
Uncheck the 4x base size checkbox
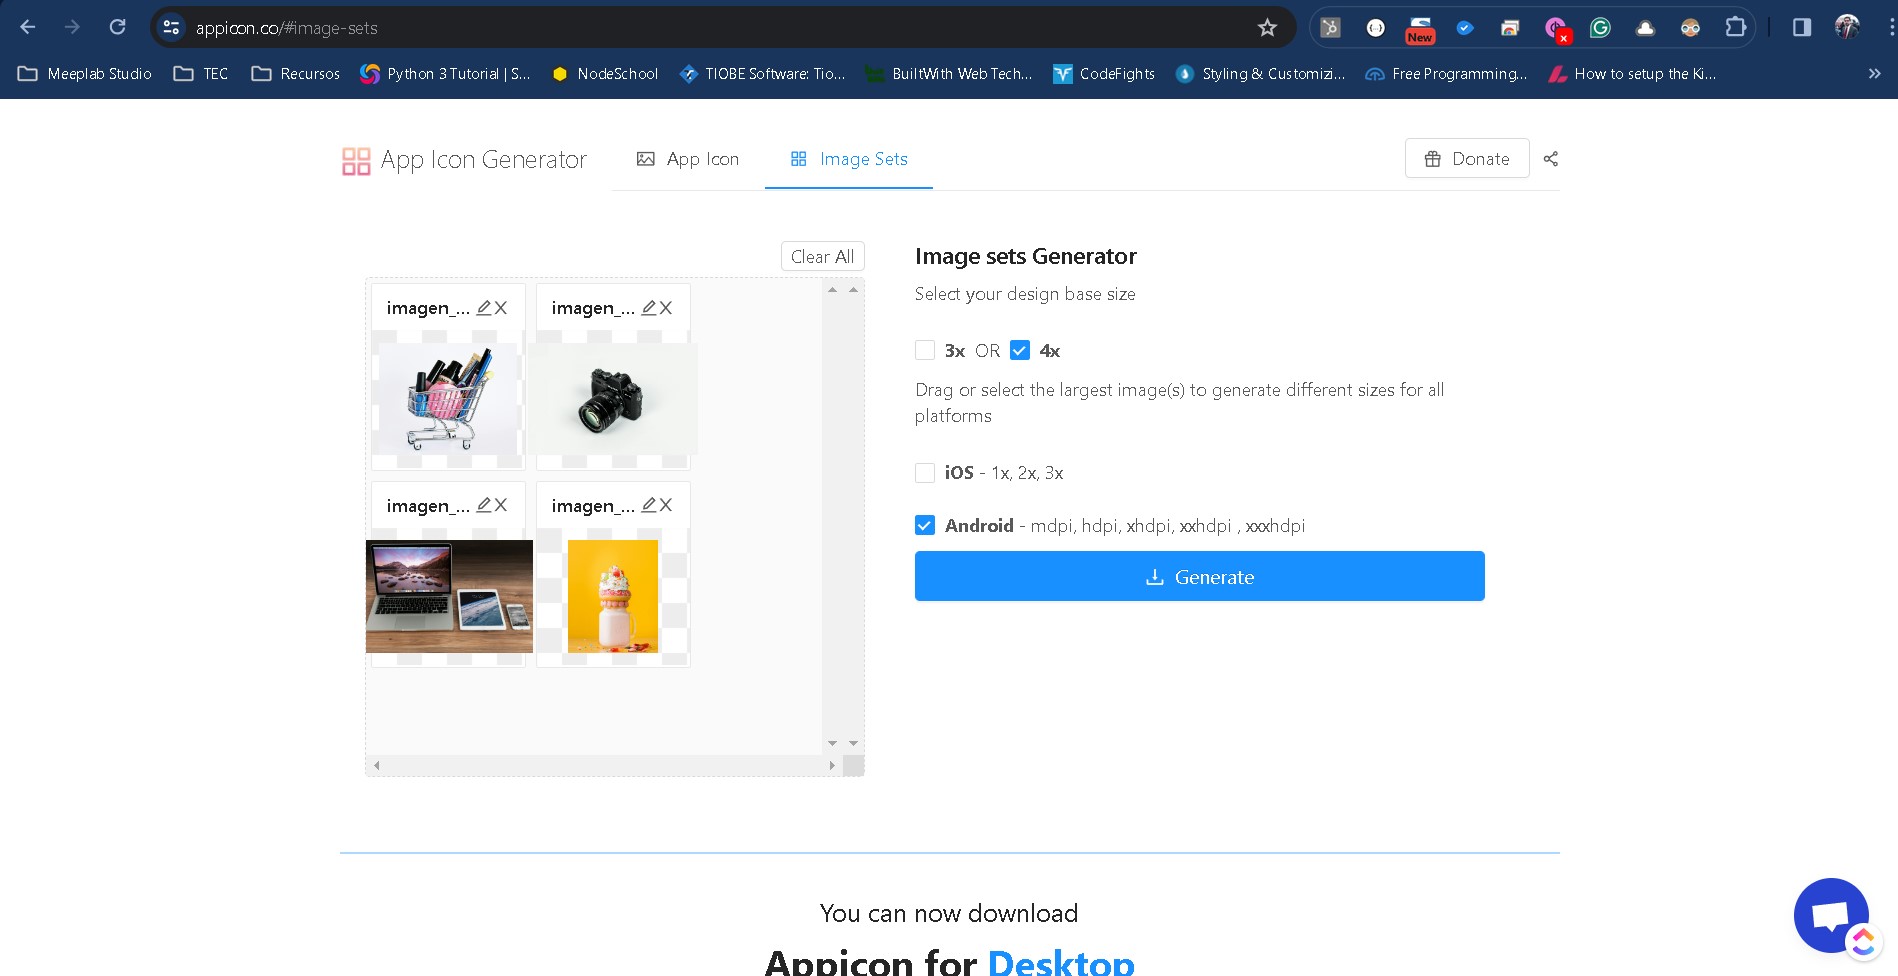[x=1020, y=351]
